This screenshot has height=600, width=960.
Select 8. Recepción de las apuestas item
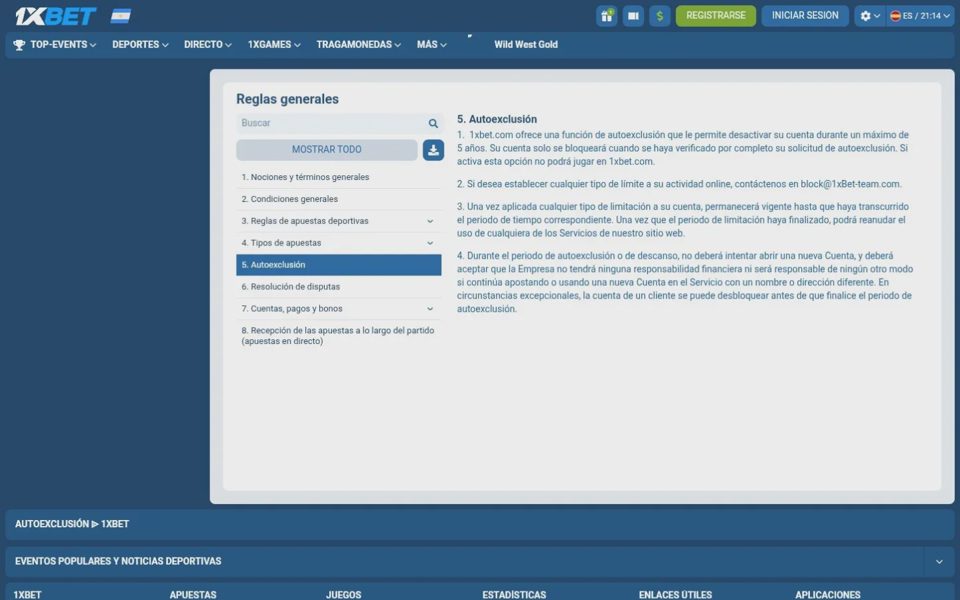(x=339, y=336)
